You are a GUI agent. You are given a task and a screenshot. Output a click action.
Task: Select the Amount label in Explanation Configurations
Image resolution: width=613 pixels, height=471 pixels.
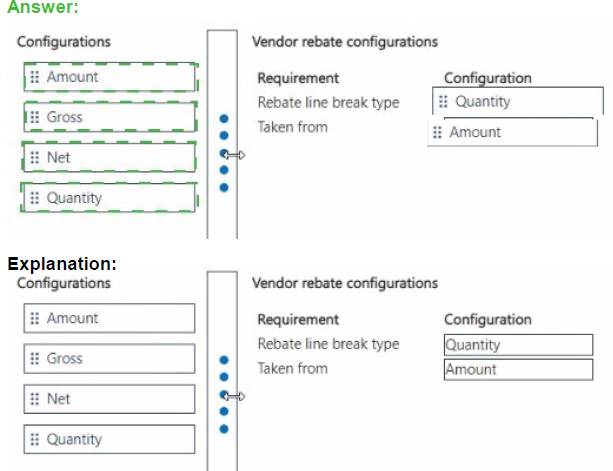click(72, 319)
